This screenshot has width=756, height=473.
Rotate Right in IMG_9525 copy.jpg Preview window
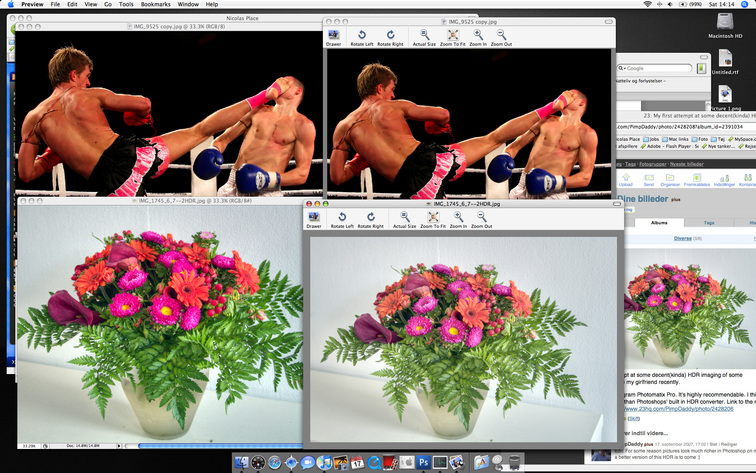pos(390,38)
